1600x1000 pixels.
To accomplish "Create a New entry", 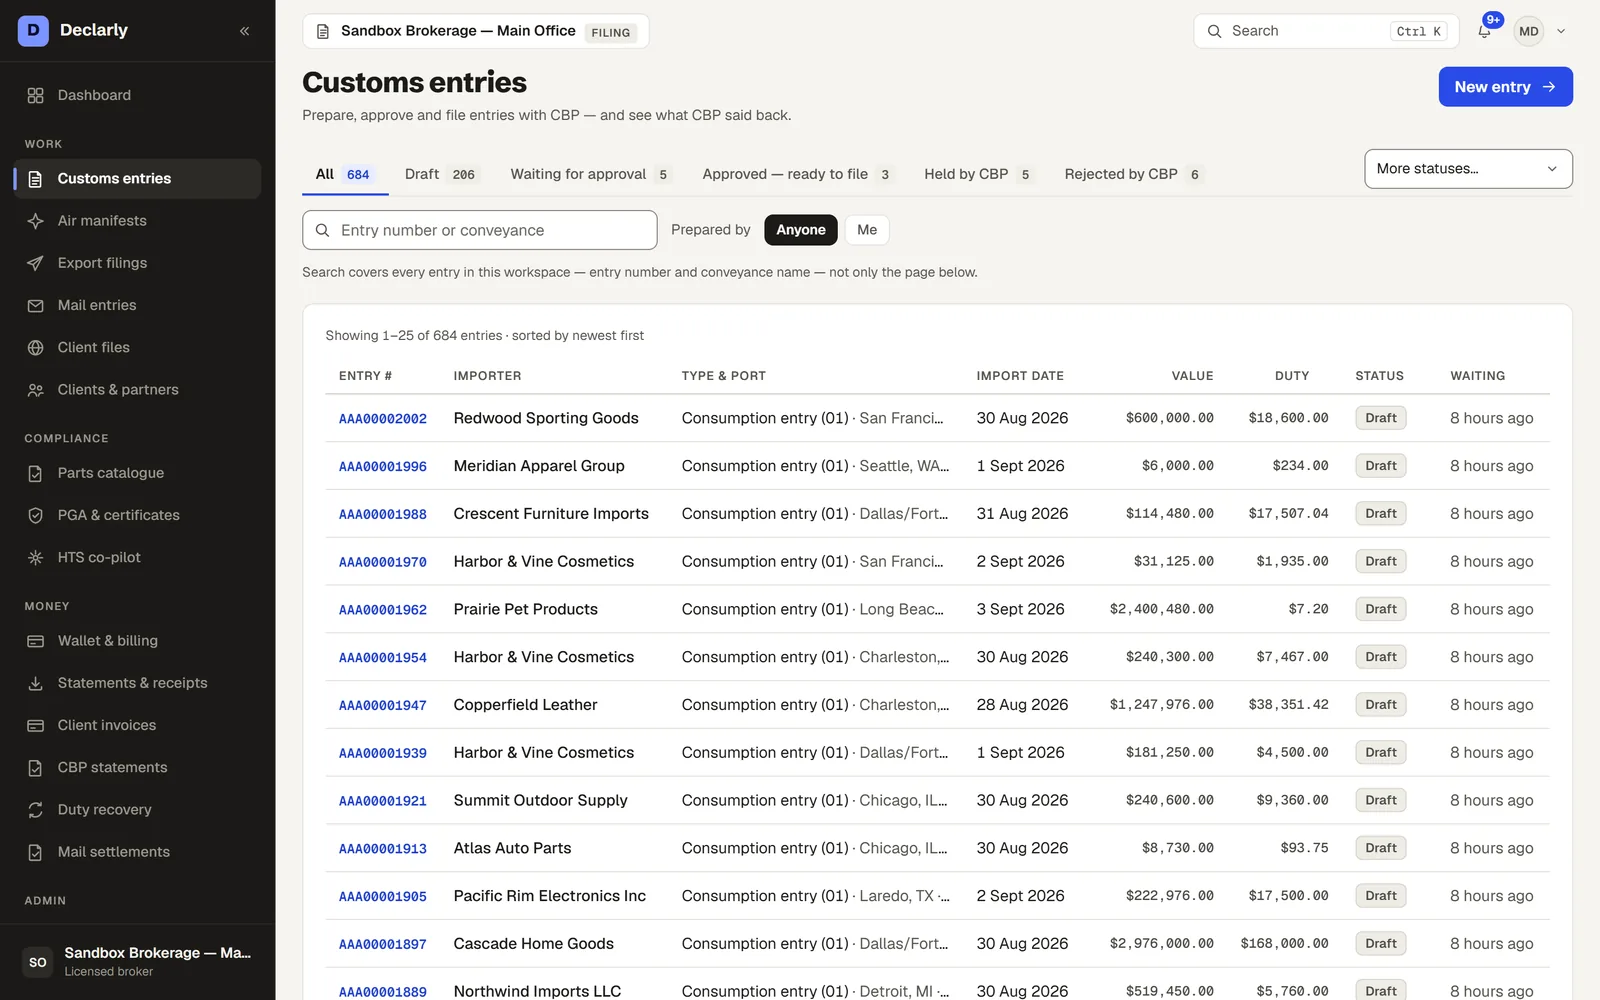I will click(1505, 87).
